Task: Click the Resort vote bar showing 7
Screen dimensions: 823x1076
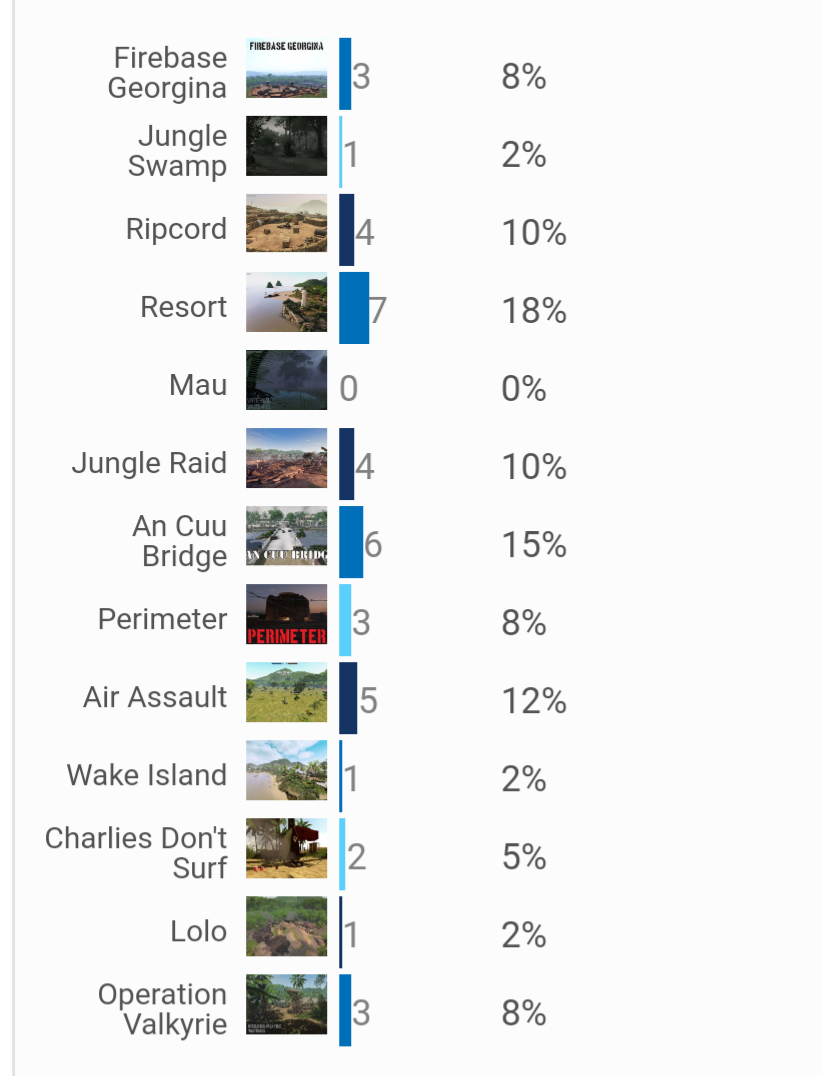Action: click(x=354, y=308)
